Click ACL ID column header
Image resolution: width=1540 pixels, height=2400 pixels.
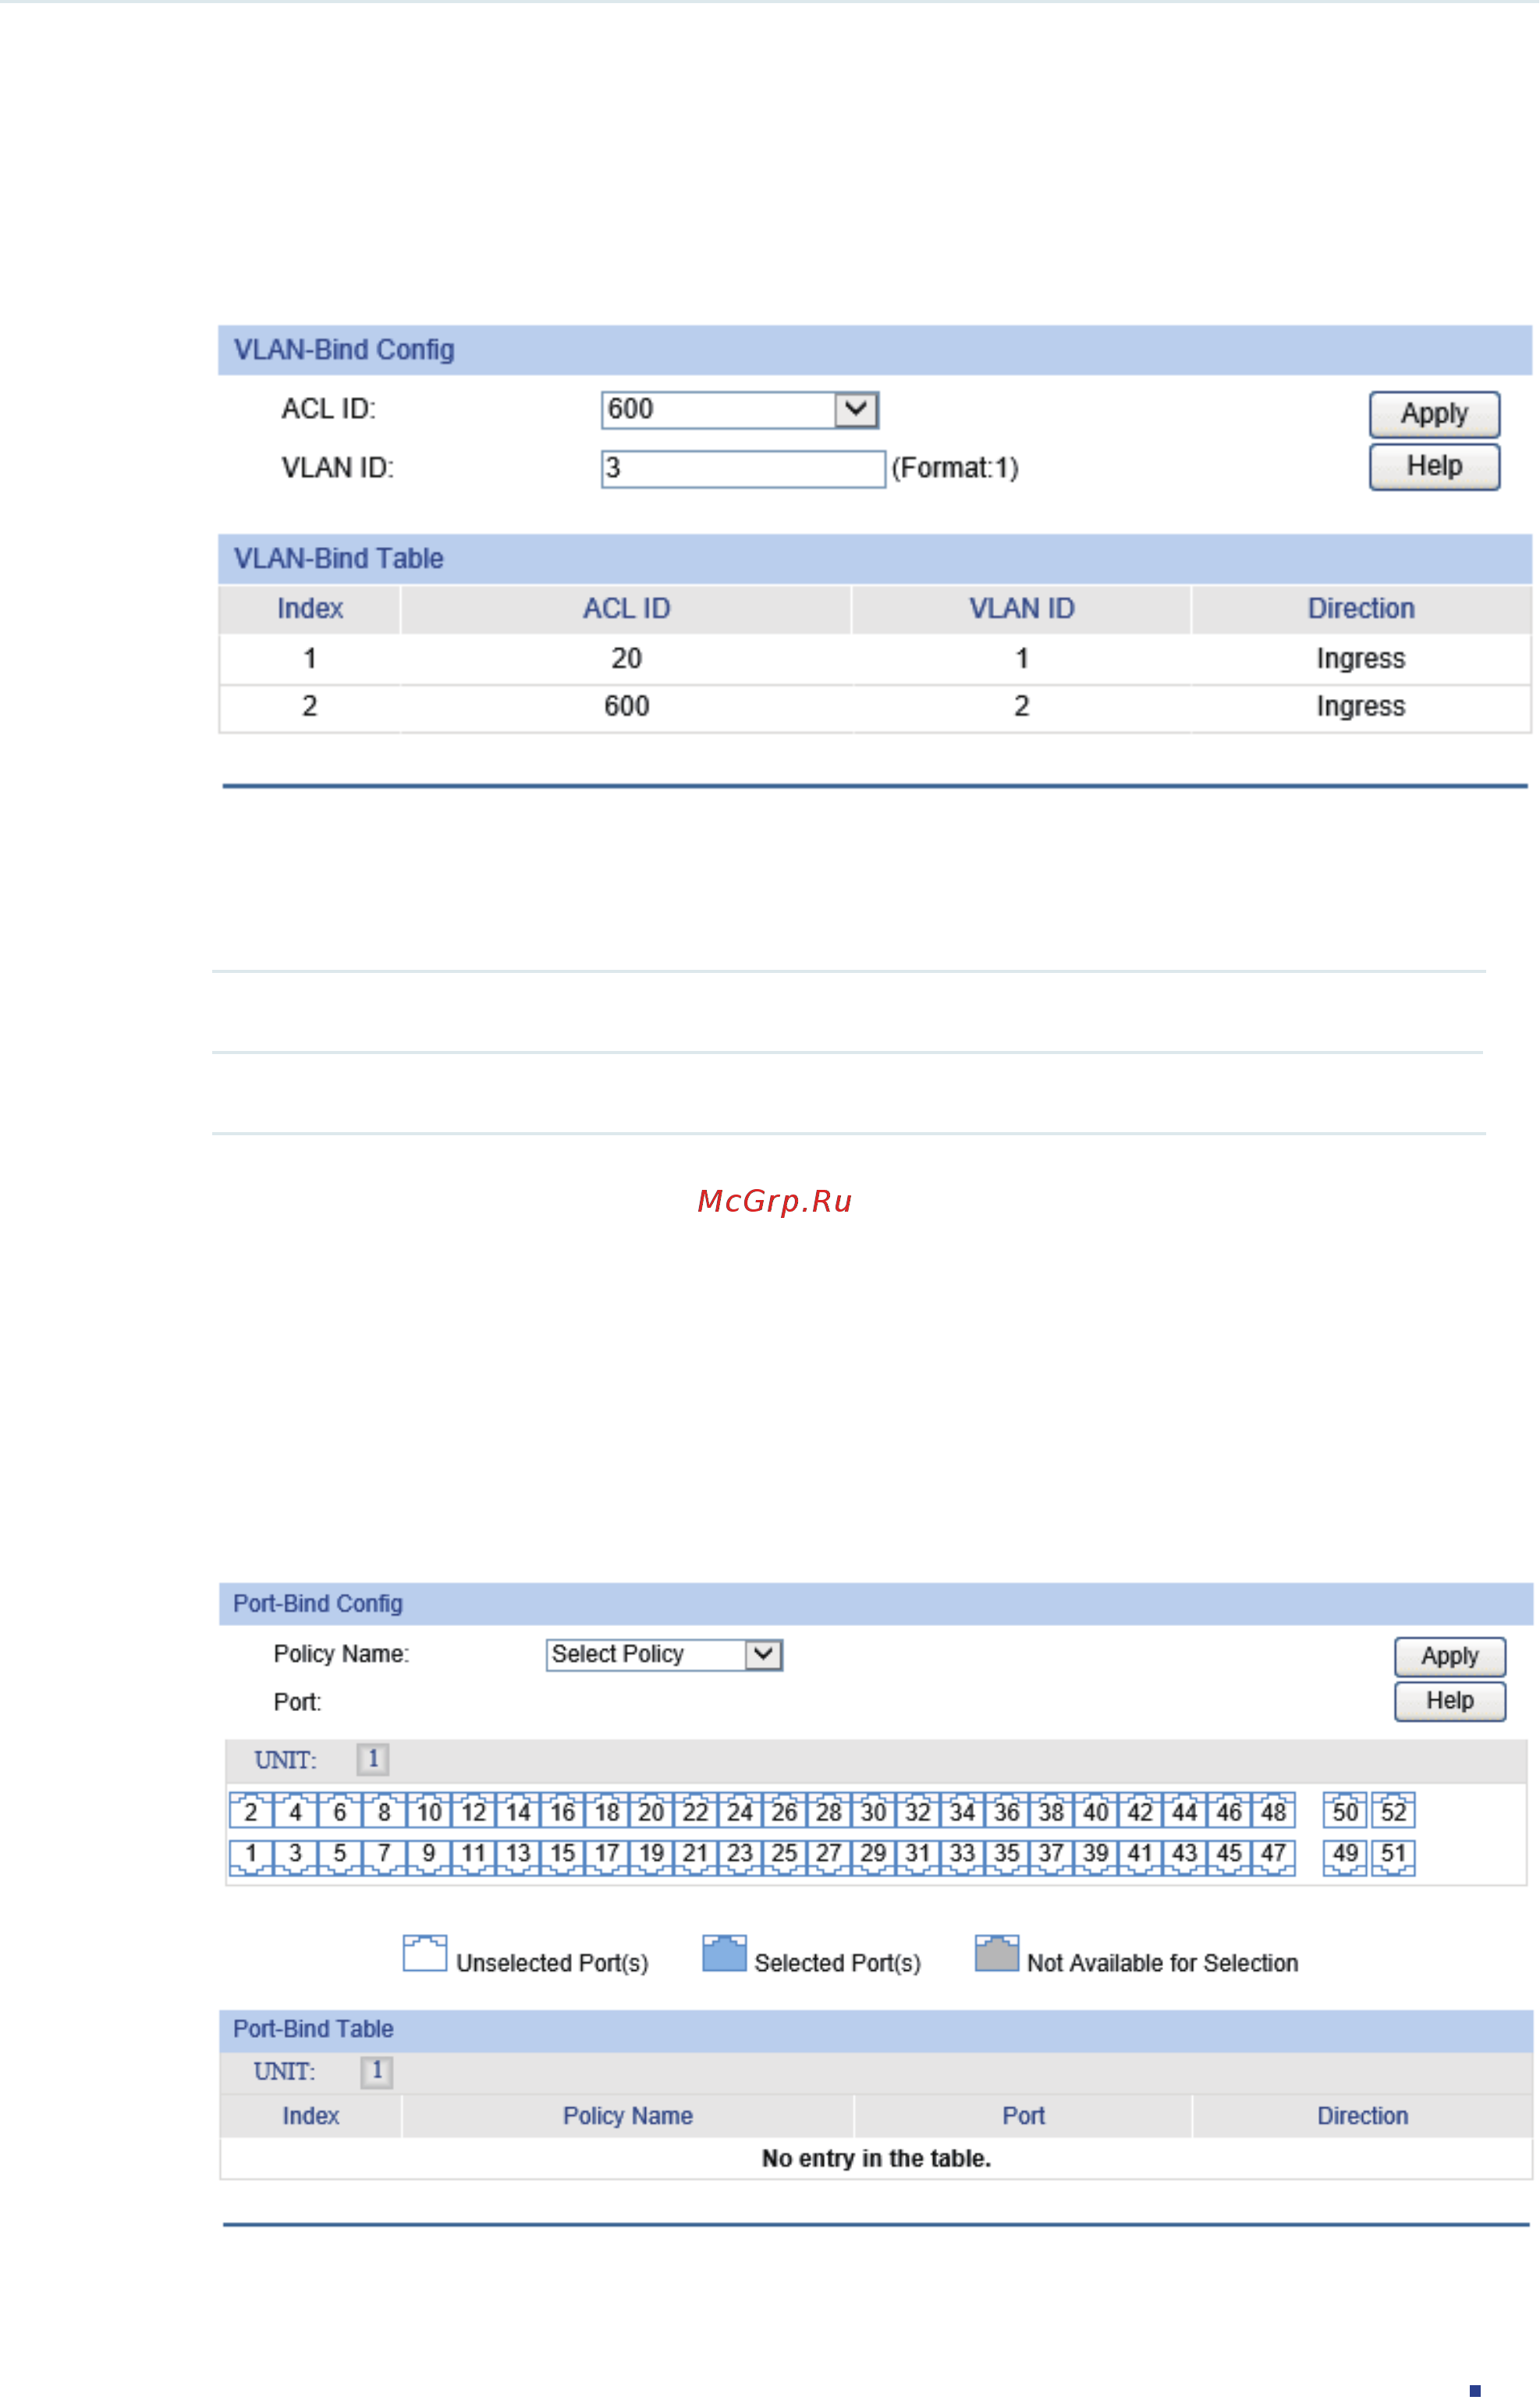coord(627,609)
